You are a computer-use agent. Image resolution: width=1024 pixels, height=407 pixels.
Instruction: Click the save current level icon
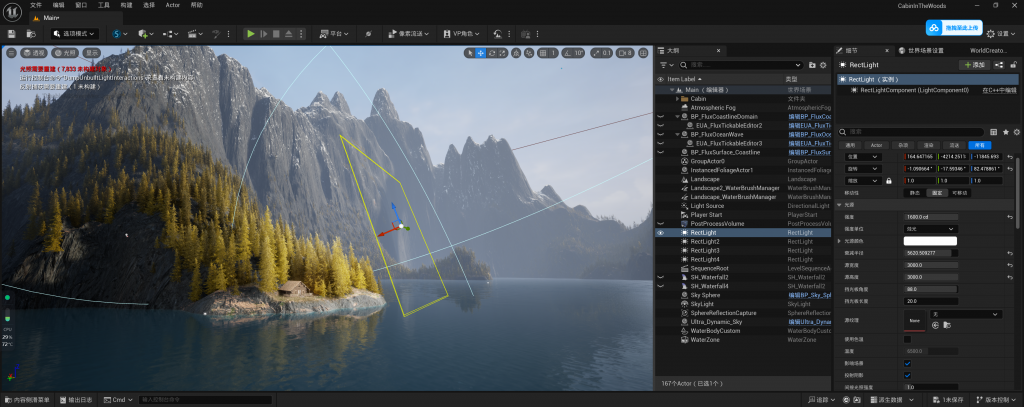point(11,33)
